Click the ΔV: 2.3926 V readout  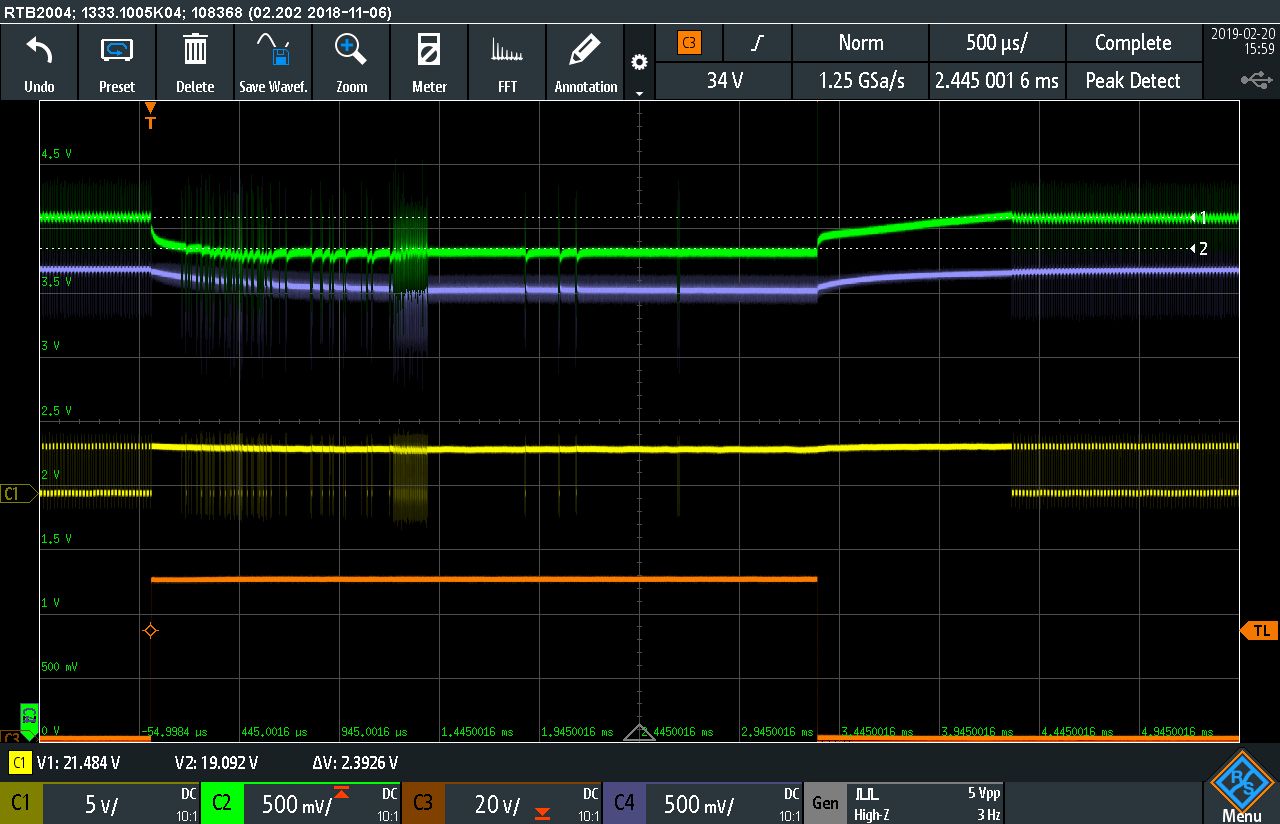355,763
